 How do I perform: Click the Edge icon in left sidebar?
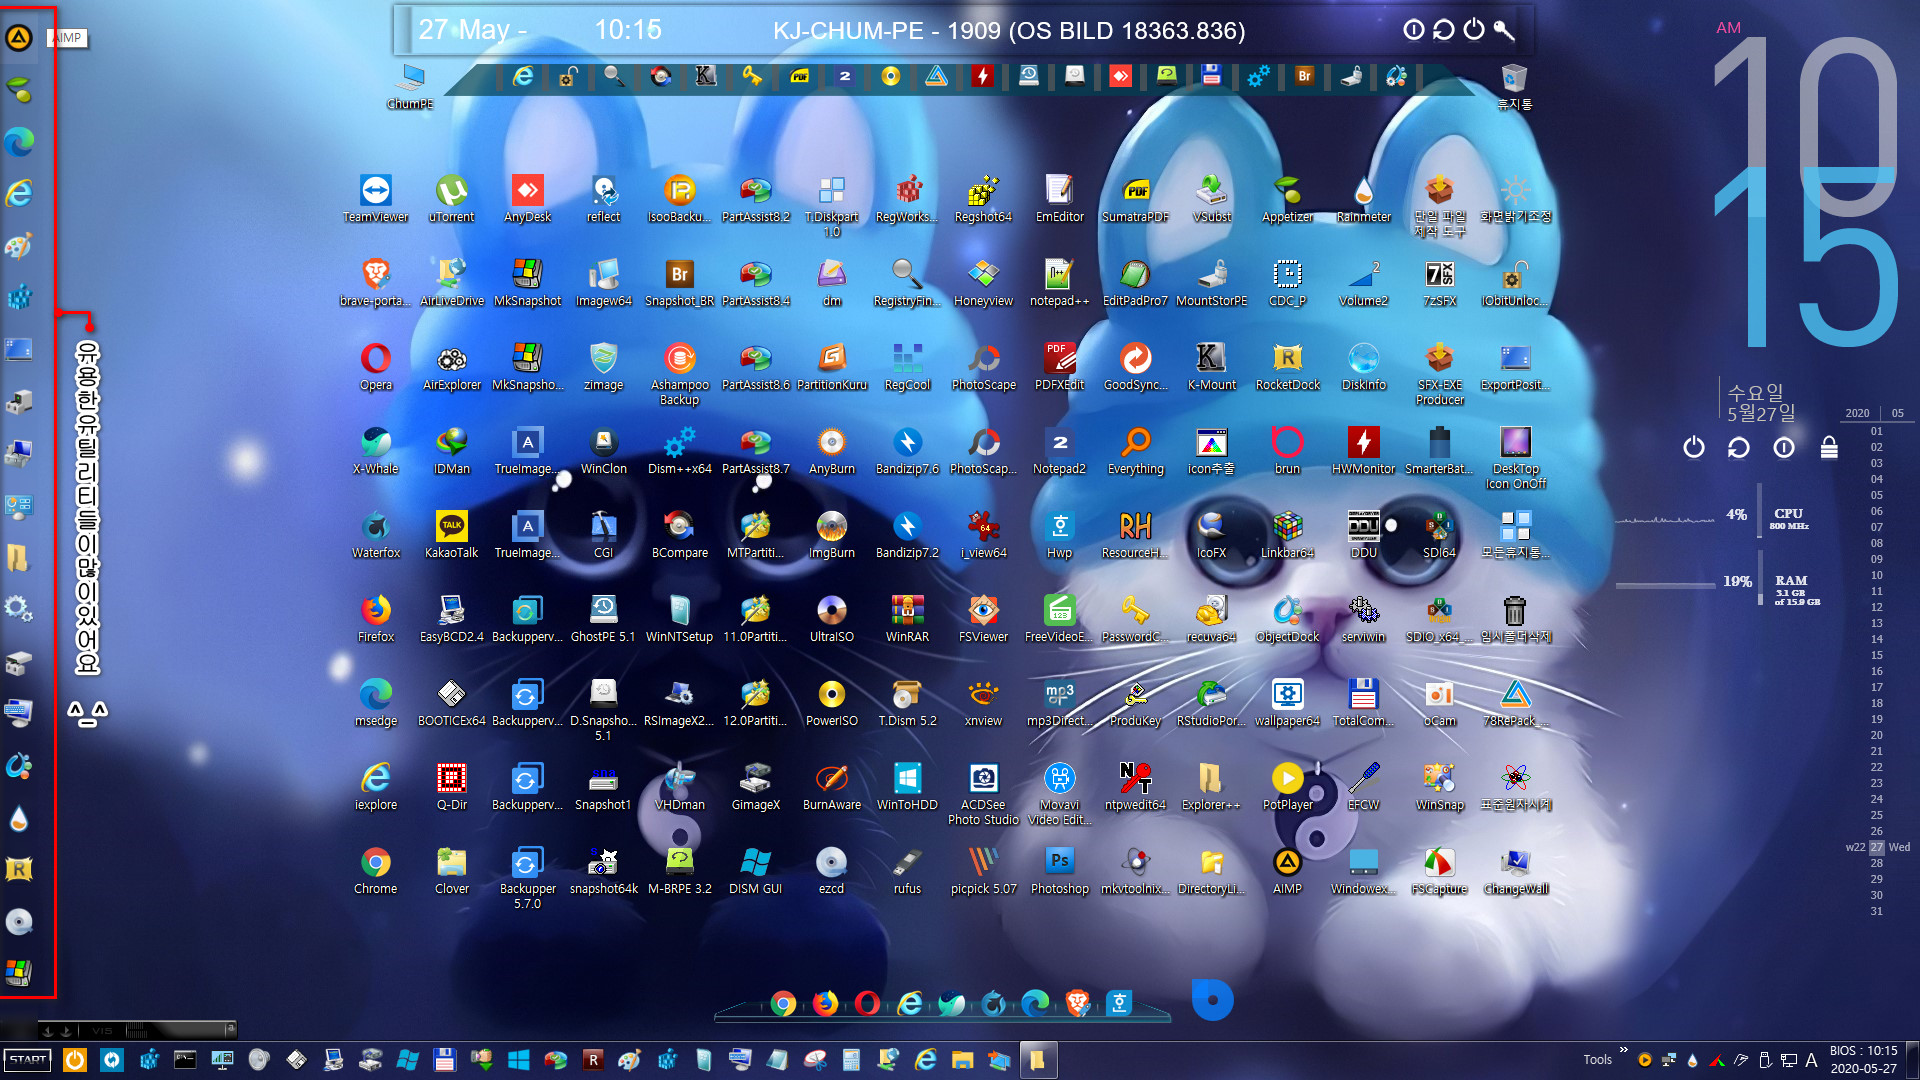click(19, 142)
